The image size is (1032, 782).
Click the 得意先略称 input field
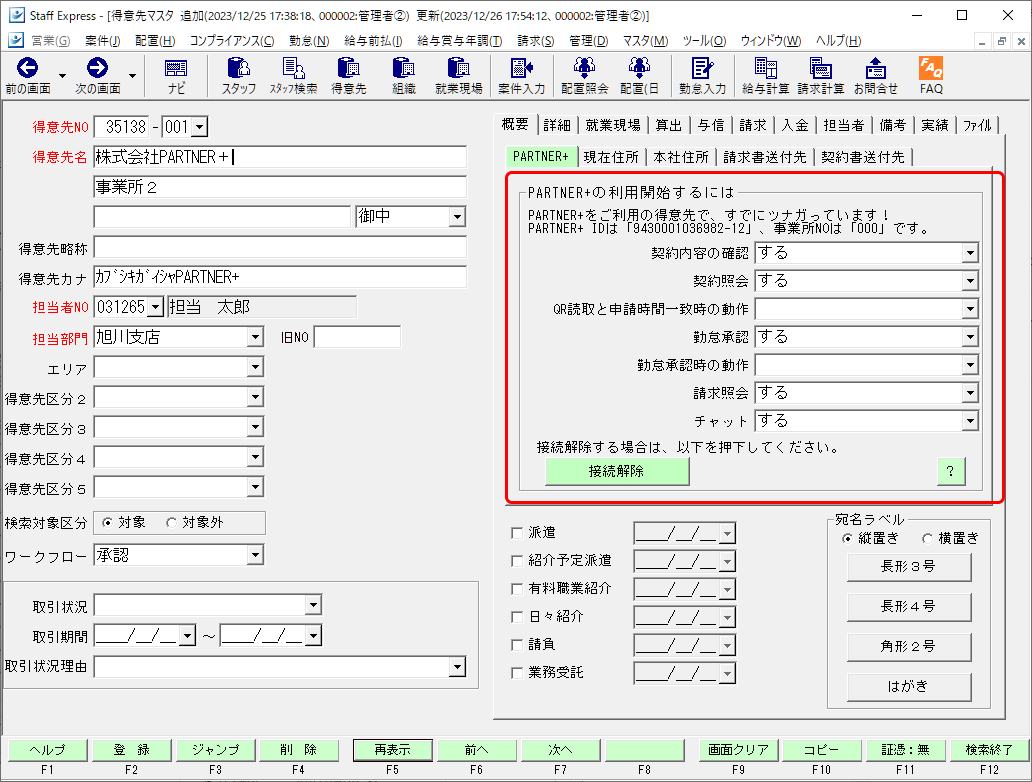[280, 248]
